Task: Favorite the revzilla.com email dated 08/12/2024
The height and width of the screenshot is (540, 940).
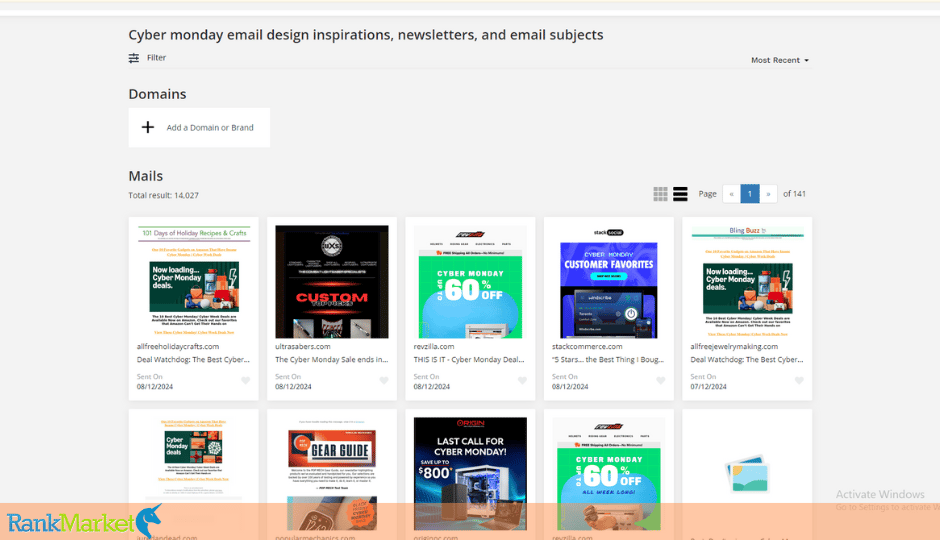Action: point(523,381)
